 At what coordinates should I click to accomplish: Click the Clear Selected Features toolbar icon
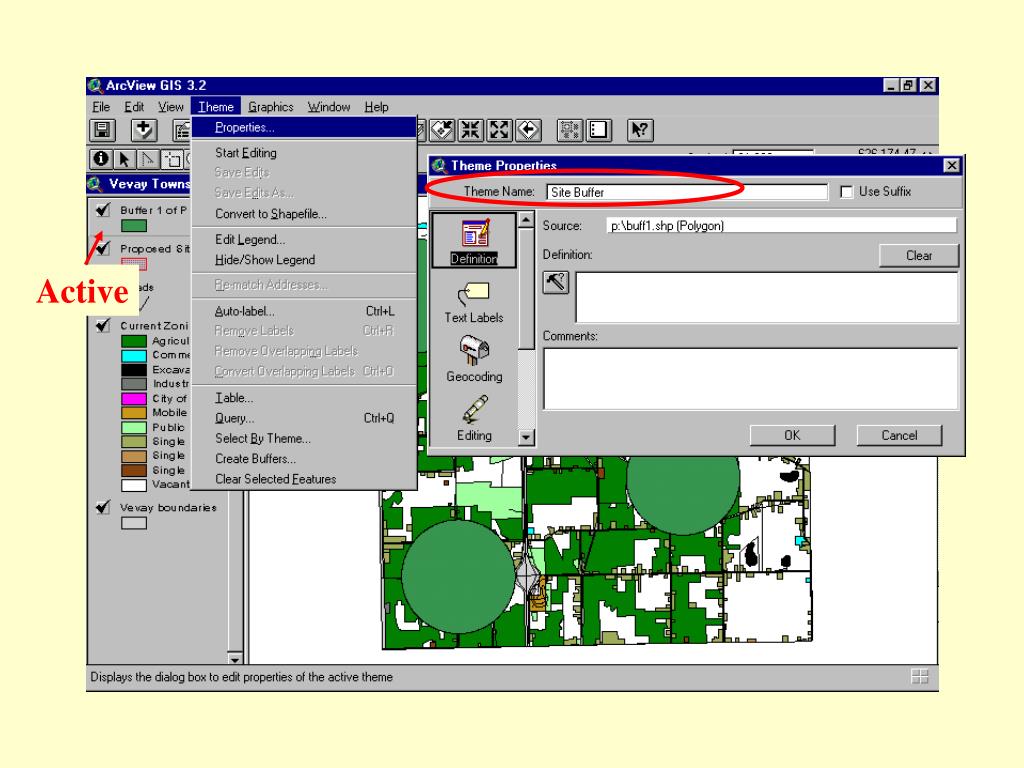598,131
